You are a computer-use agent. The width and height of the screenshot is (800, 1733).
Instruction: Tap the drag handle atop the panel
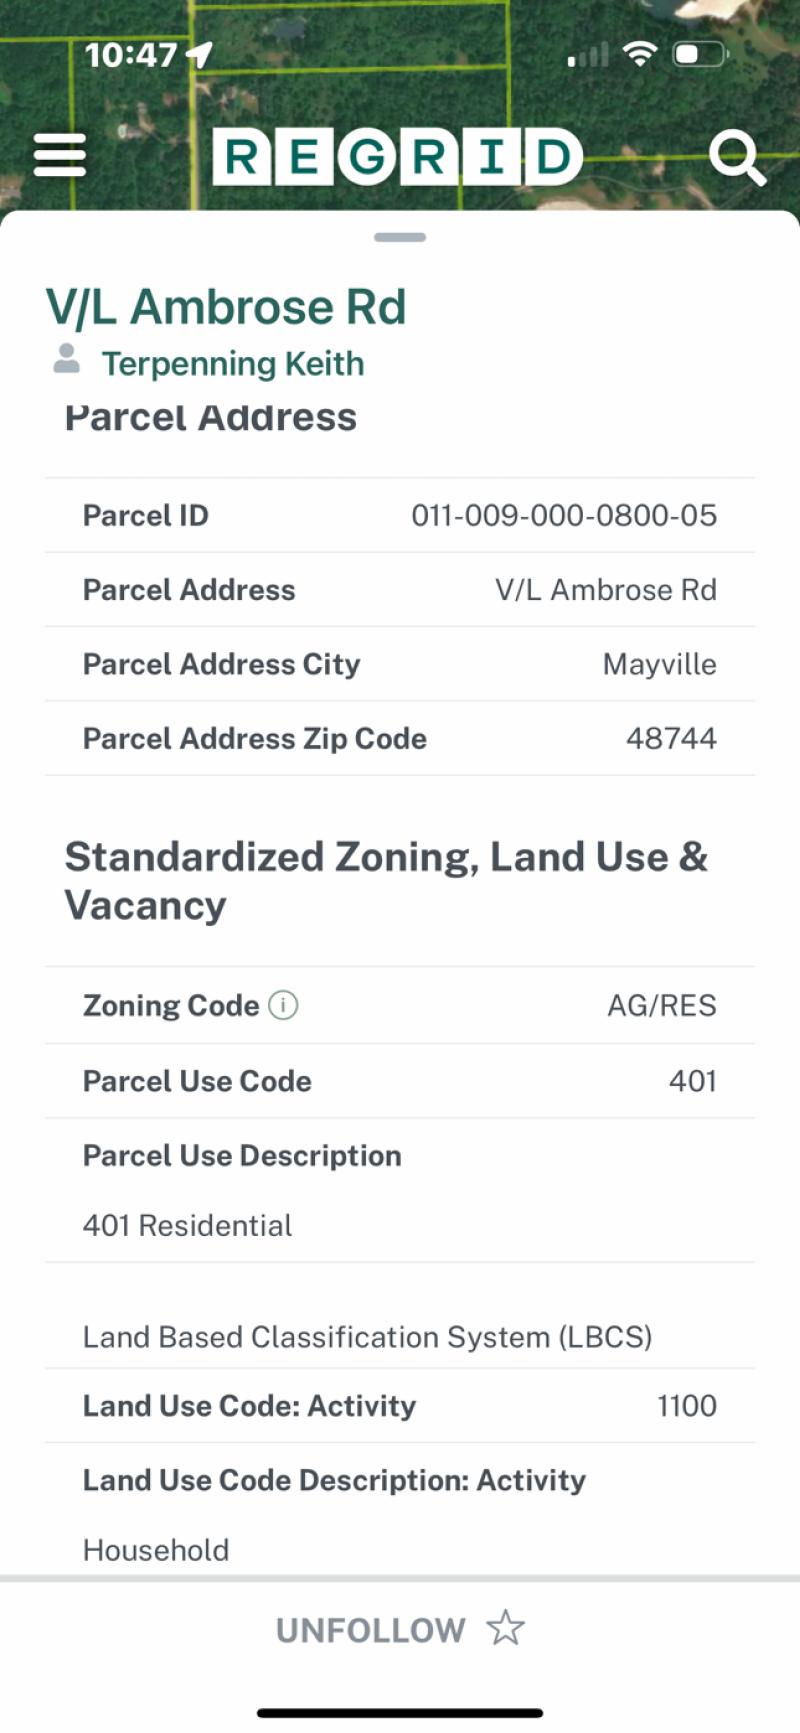[x=400, y=237]
